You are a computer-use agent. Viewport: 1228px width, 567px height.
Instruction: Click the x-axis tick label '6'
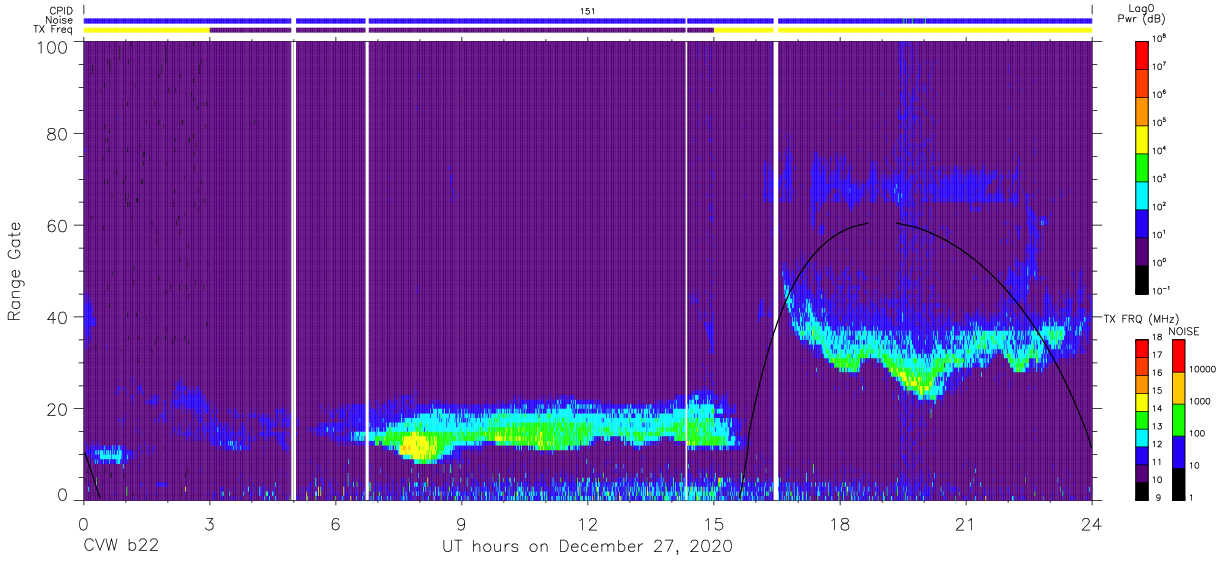coord(335,523)
